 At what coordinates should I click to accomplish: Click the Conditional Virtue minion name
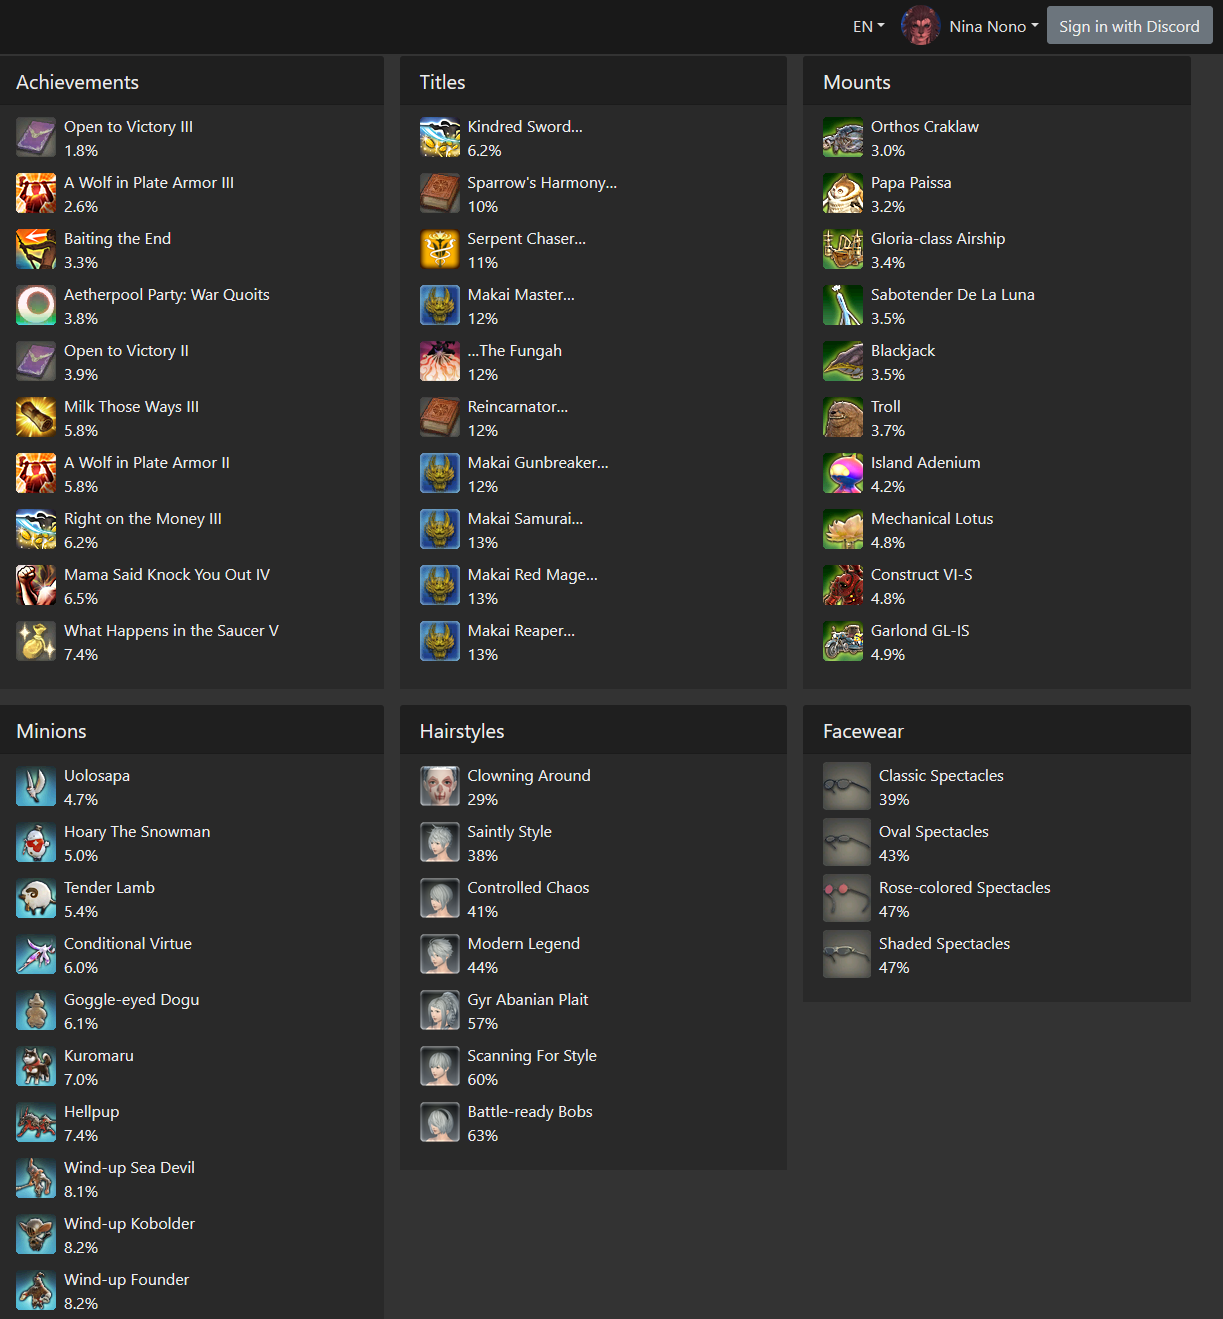(x=128, y=944)
